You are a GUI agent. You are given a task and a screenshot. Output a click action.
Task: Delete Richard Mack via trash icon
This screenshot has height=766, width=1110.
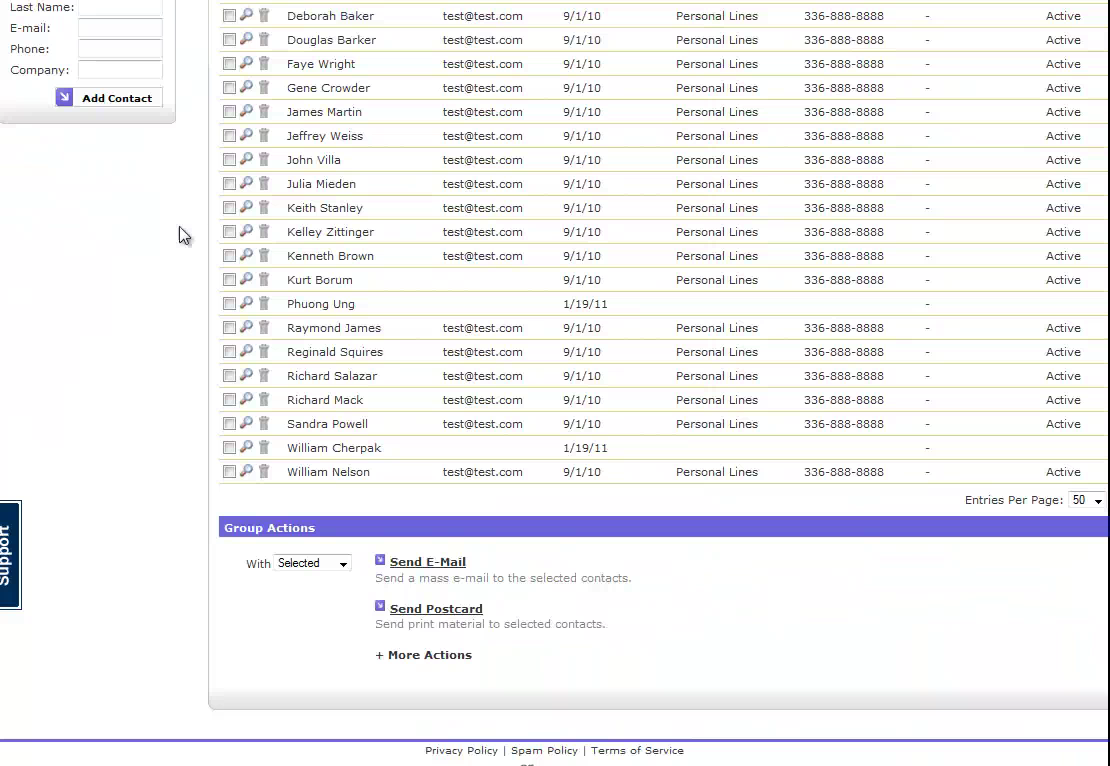tap(264, 400)
